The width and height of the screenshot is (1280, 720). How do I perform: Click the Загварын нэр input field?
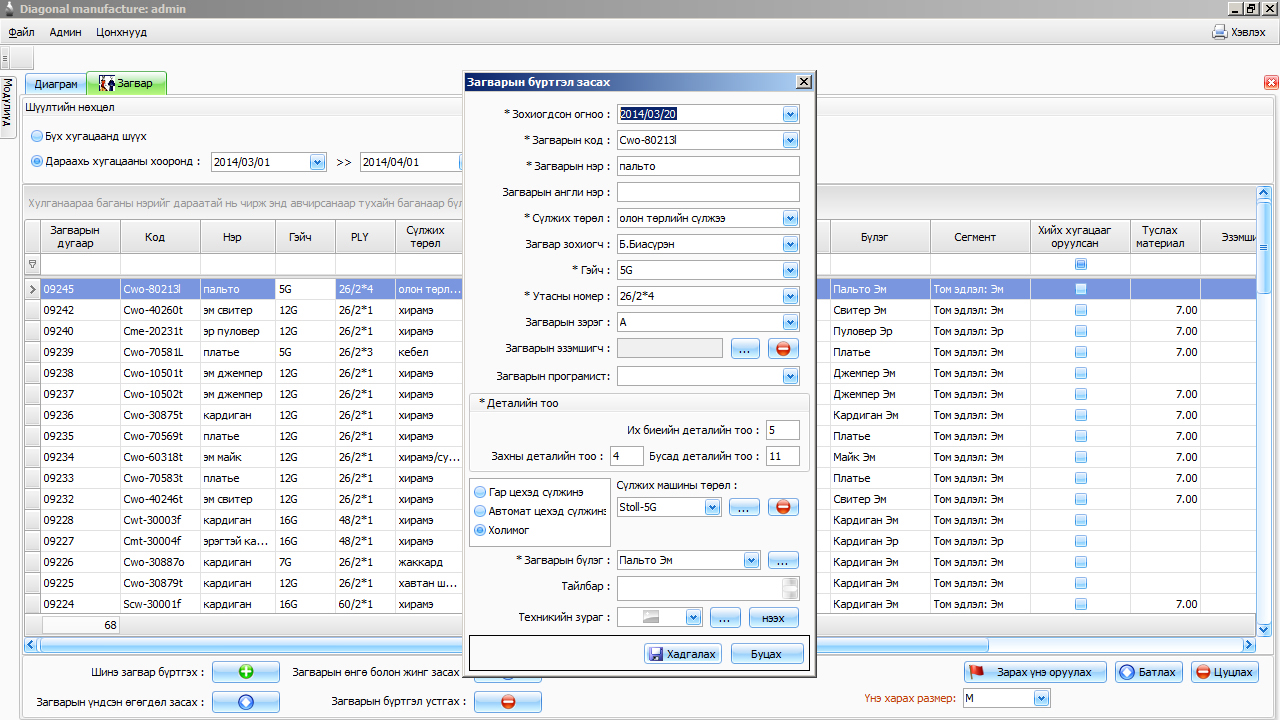pos(708,166)
